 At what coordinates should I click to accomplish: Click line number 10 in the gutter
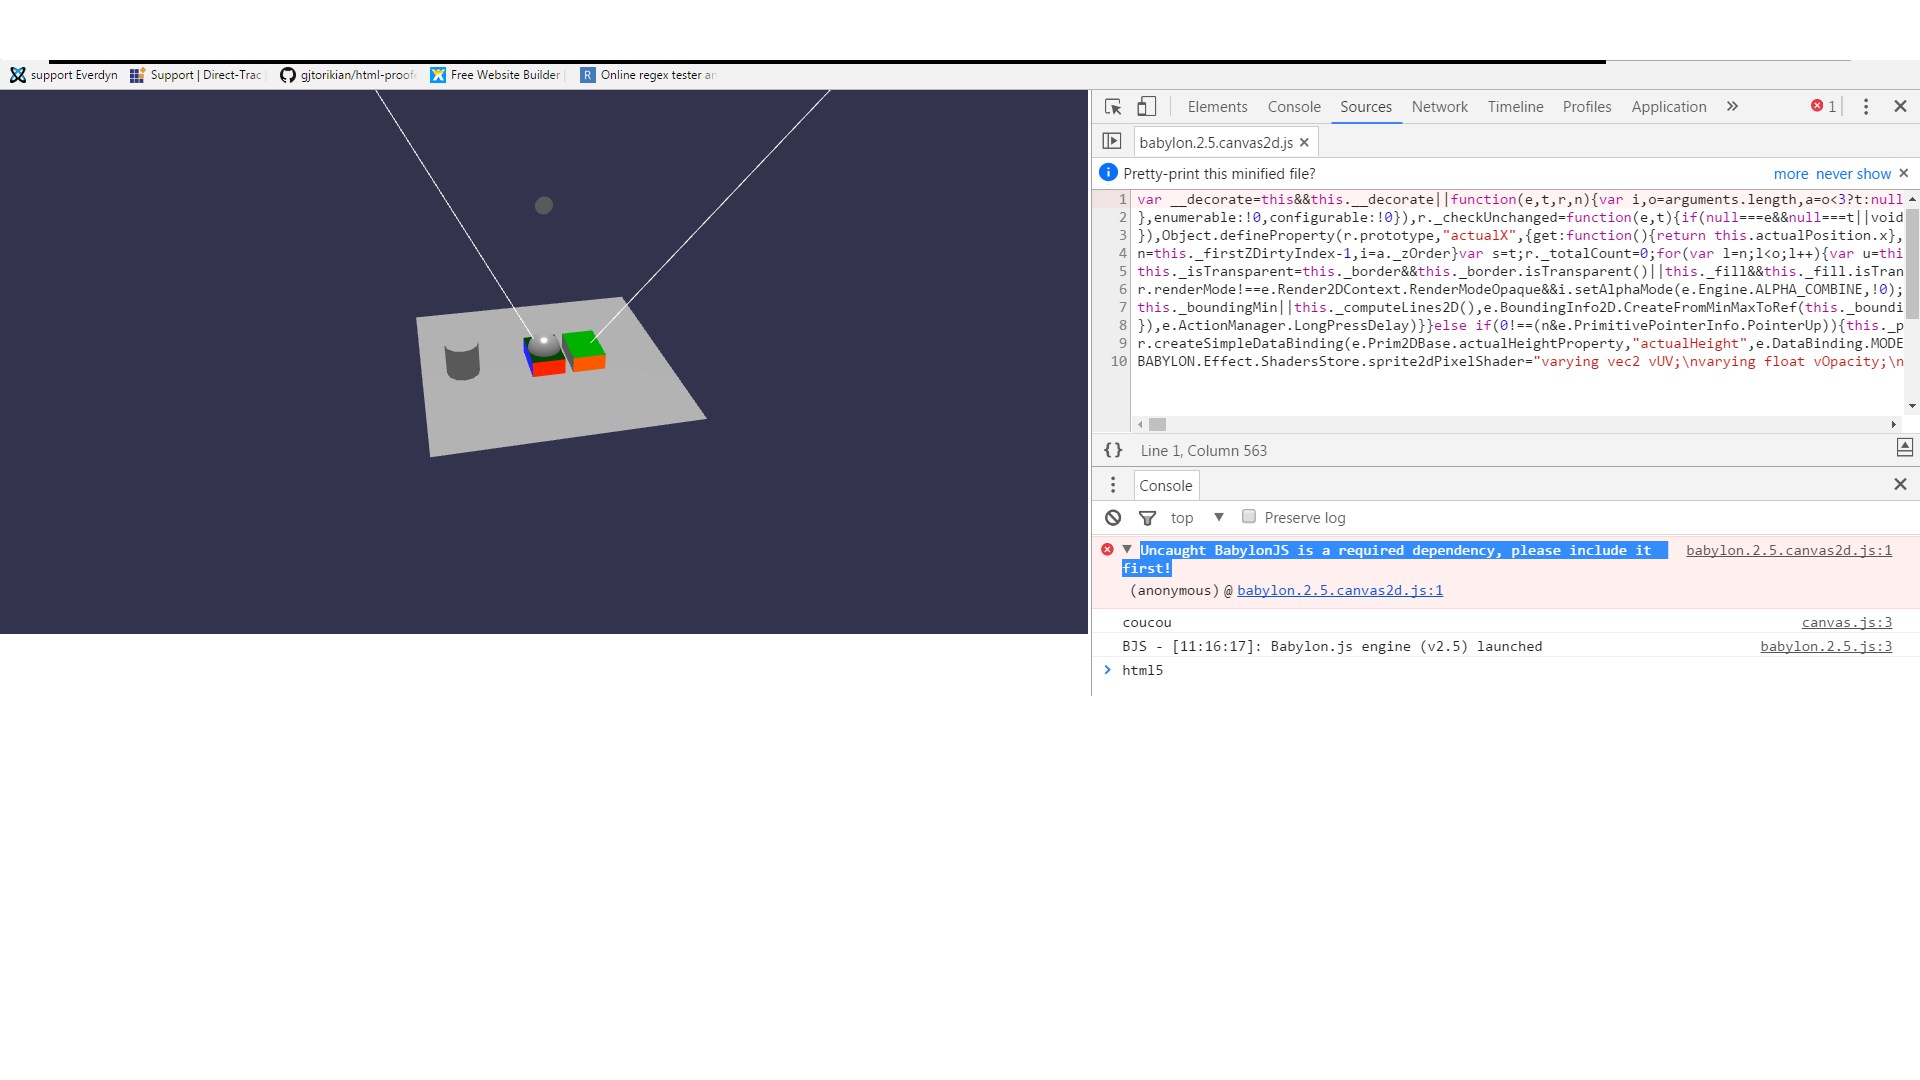click(x=1118, y=361)
